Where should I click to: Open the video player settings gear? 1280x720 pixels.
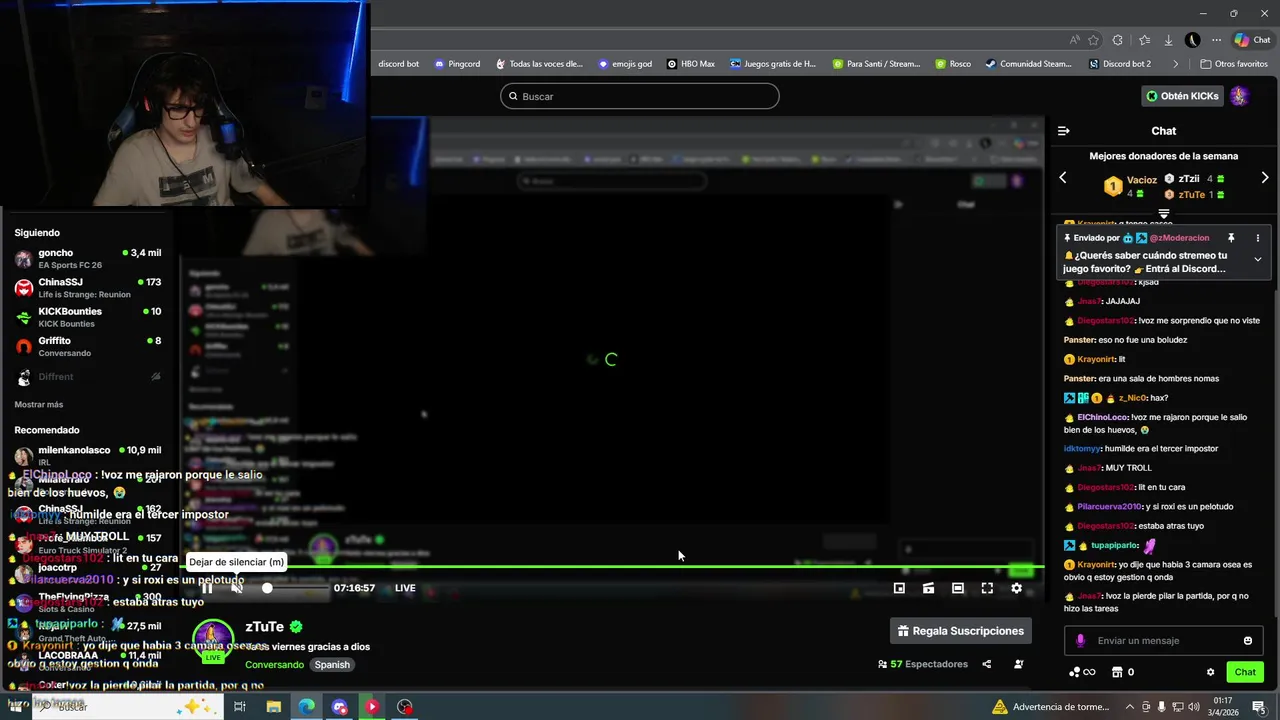click(1017, 588)
